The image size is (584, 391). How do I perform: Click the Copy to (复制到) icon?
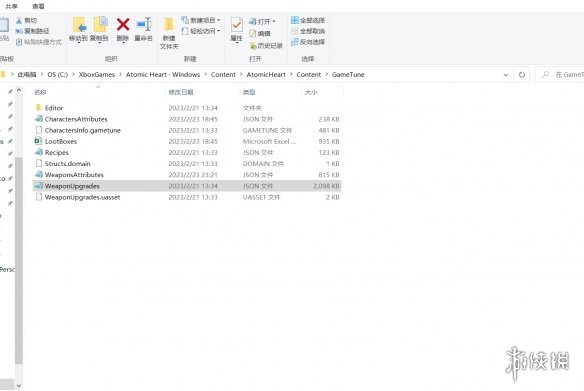(x=100, y=25)
